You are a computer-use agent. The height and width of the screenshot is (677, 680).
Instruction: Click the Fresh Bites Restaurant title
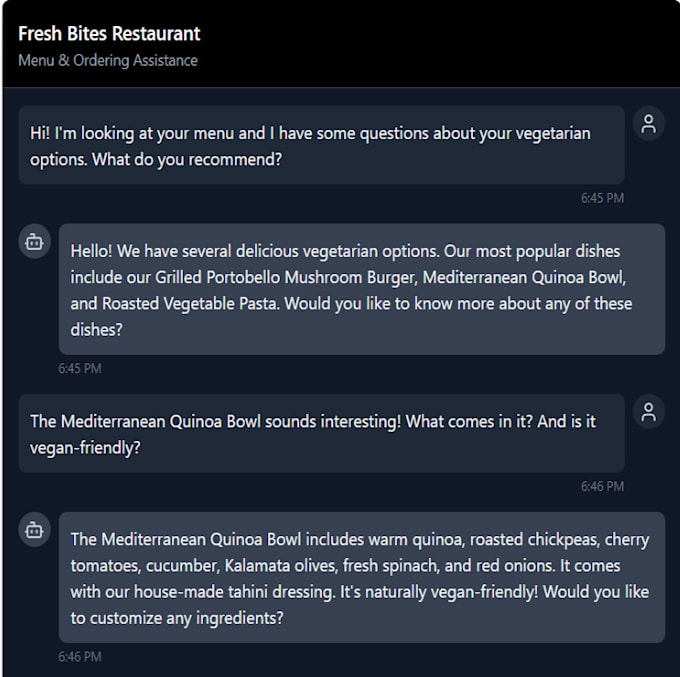point(109,33)
